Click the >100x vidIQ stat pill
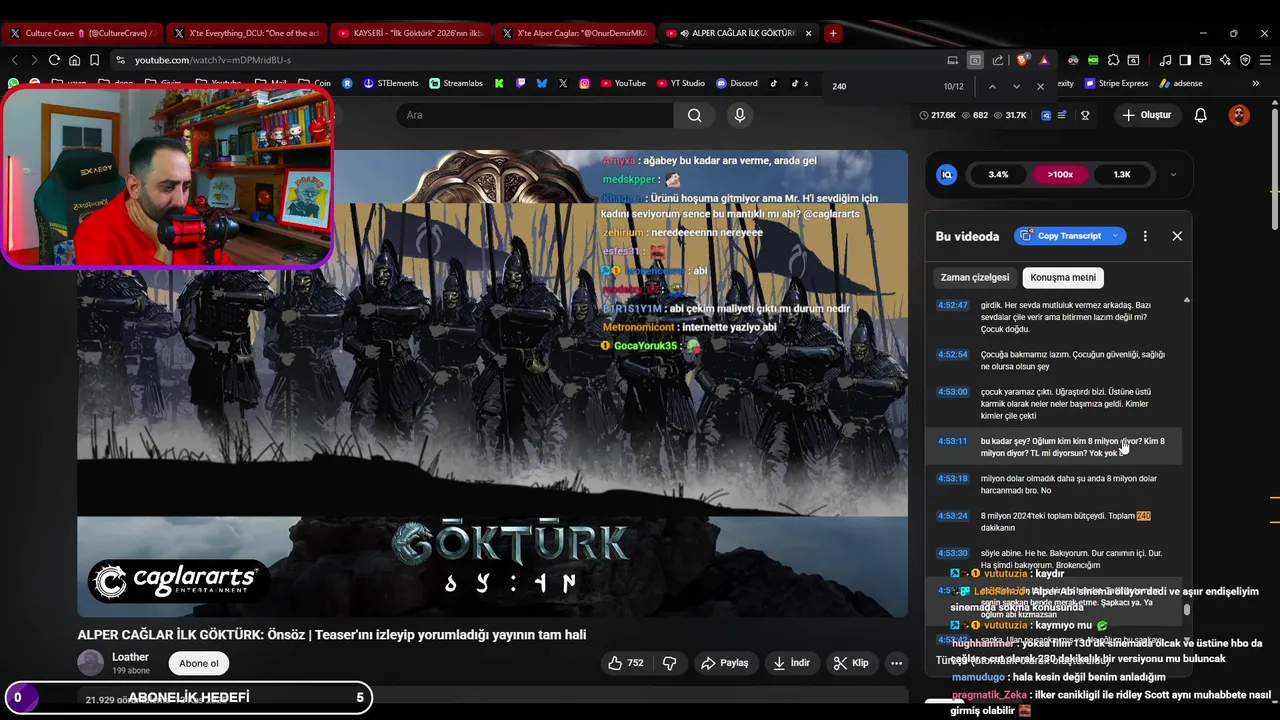The height and width of the screenshot is (720, 1280). (x=1060, y=175)
